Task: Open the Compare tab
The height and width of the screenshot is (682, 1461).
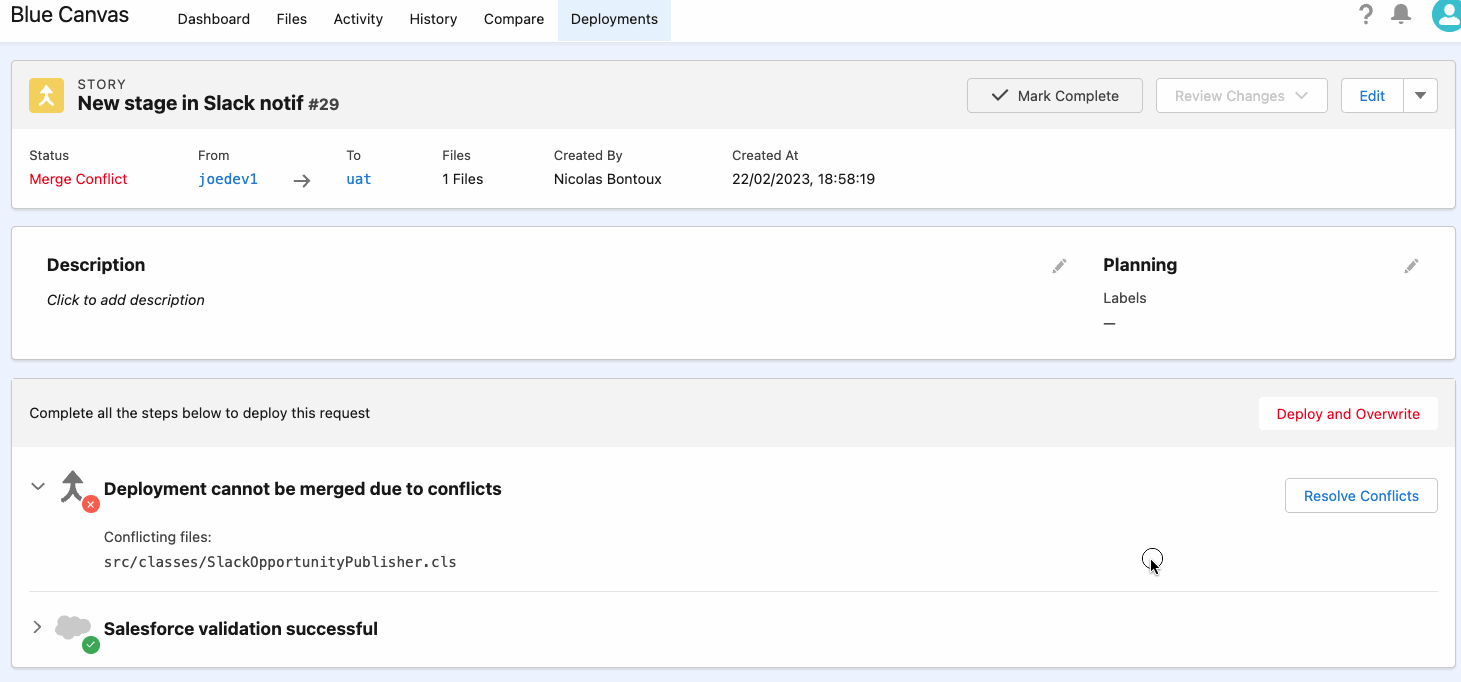Action: (513, 19)
